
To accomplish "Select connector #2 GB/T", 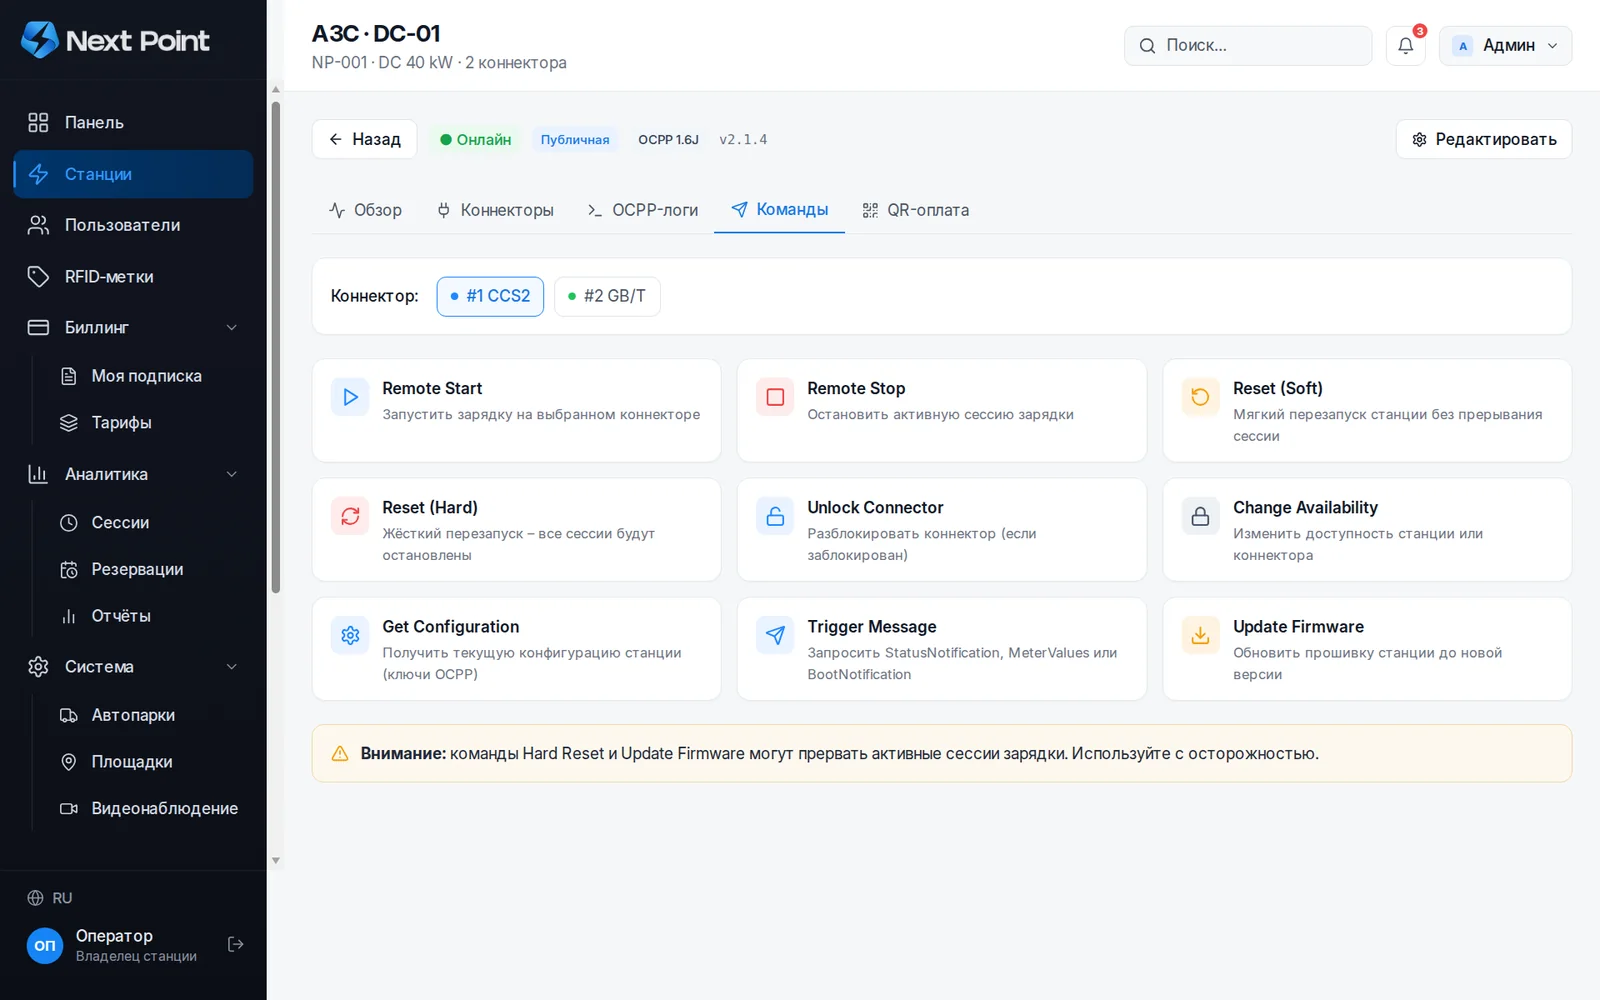I will (x=607, y=296).
